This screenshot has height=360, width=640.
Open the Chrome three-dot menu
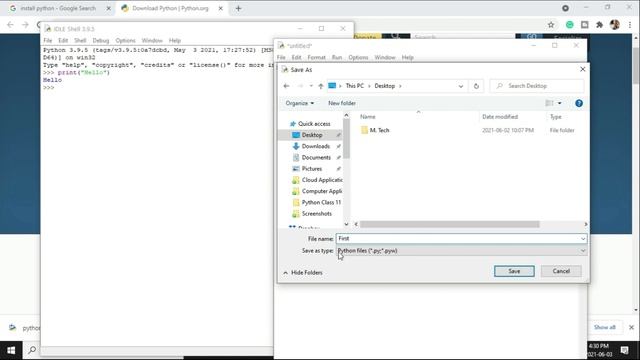[x=630, y=25]
